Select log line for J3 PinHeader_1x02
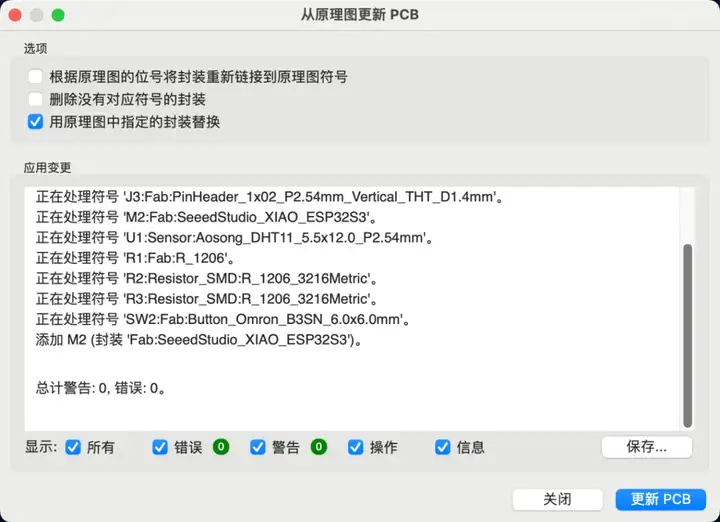Viewport: 720px width, 522px height. (x=270, y=197)
